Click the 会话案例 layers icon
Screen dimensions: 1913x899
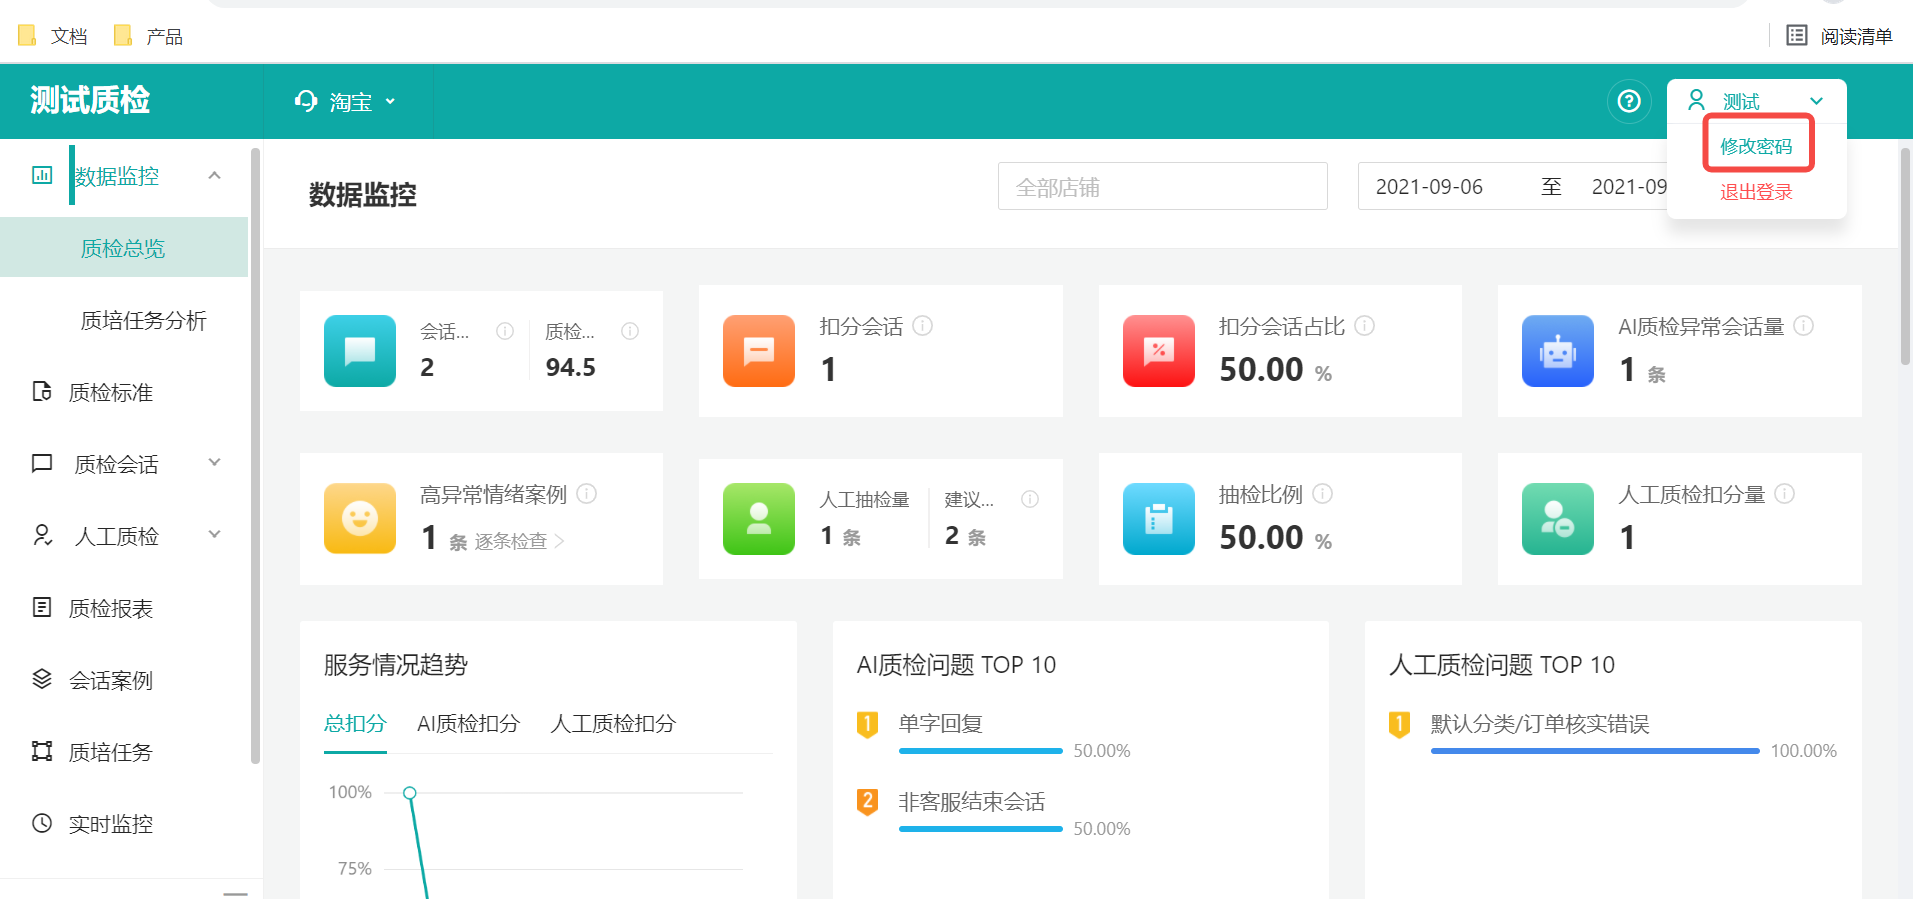(42, 679)
